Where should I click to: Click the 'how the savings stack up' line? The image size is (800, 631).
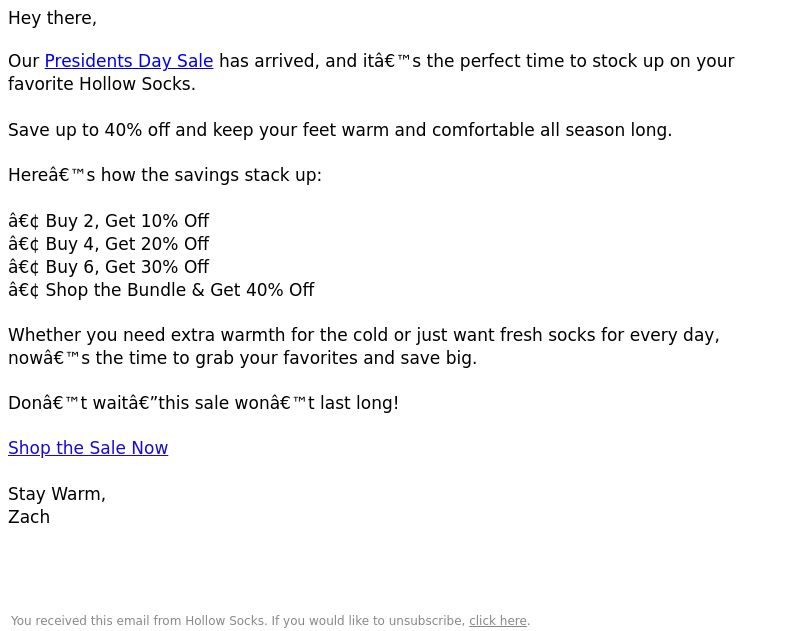(165, 175)
